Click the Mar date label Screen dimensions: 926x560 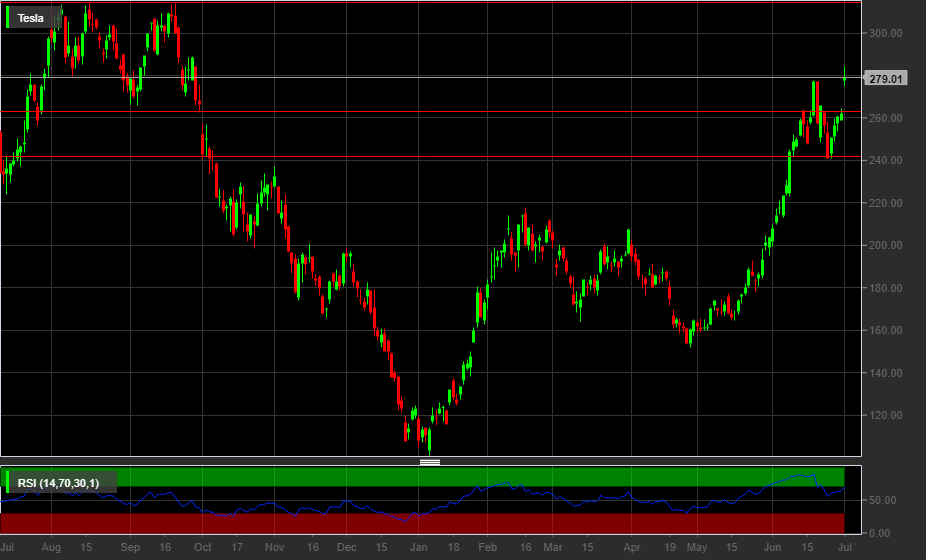553,548
